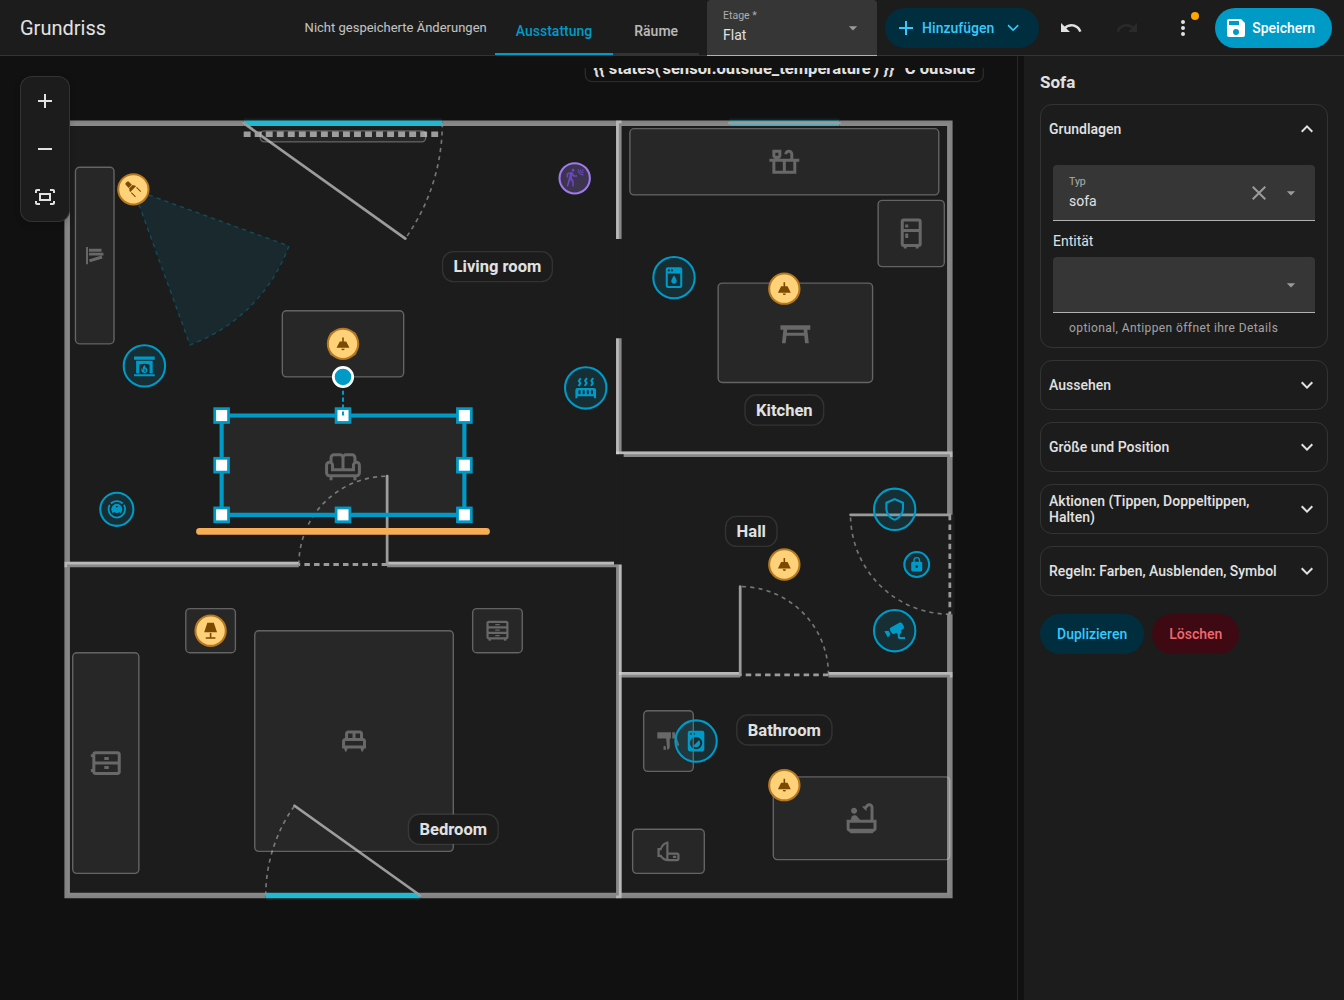This screenshot has height=1000, width=1344.
Task: Click the Speichern button
Action: pyautogui.click(x=1272, y=28)
